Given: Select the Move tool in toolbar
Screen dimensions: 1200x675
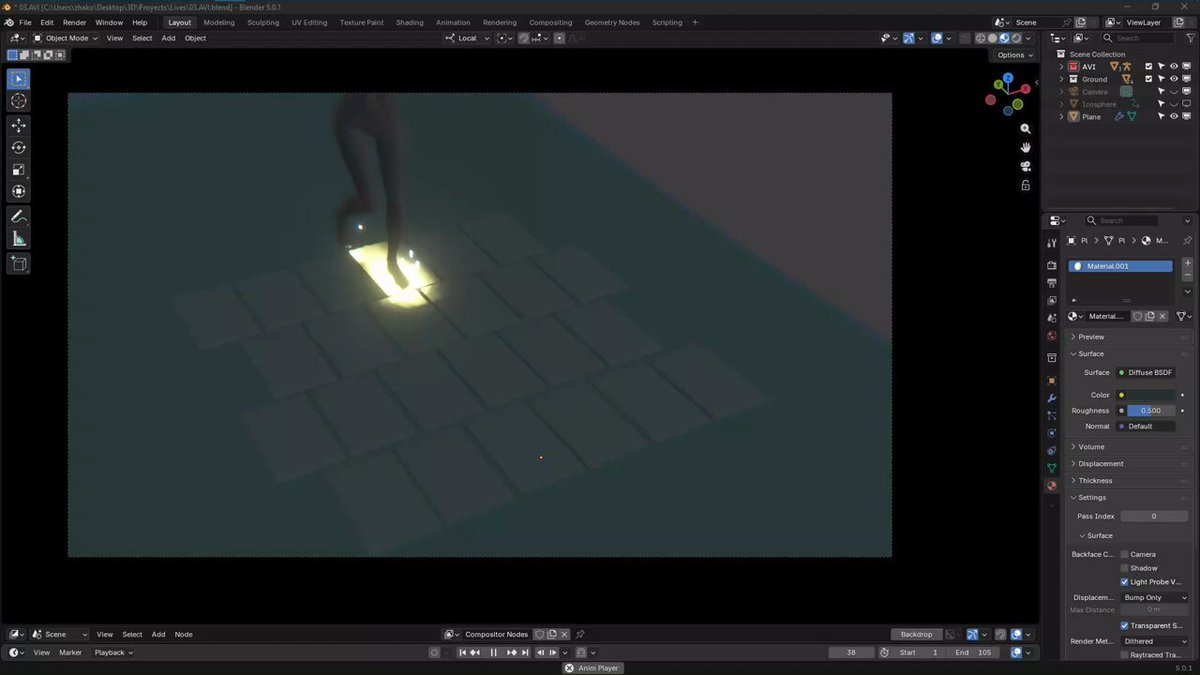Looking at the screenshot, I should 19,125.
